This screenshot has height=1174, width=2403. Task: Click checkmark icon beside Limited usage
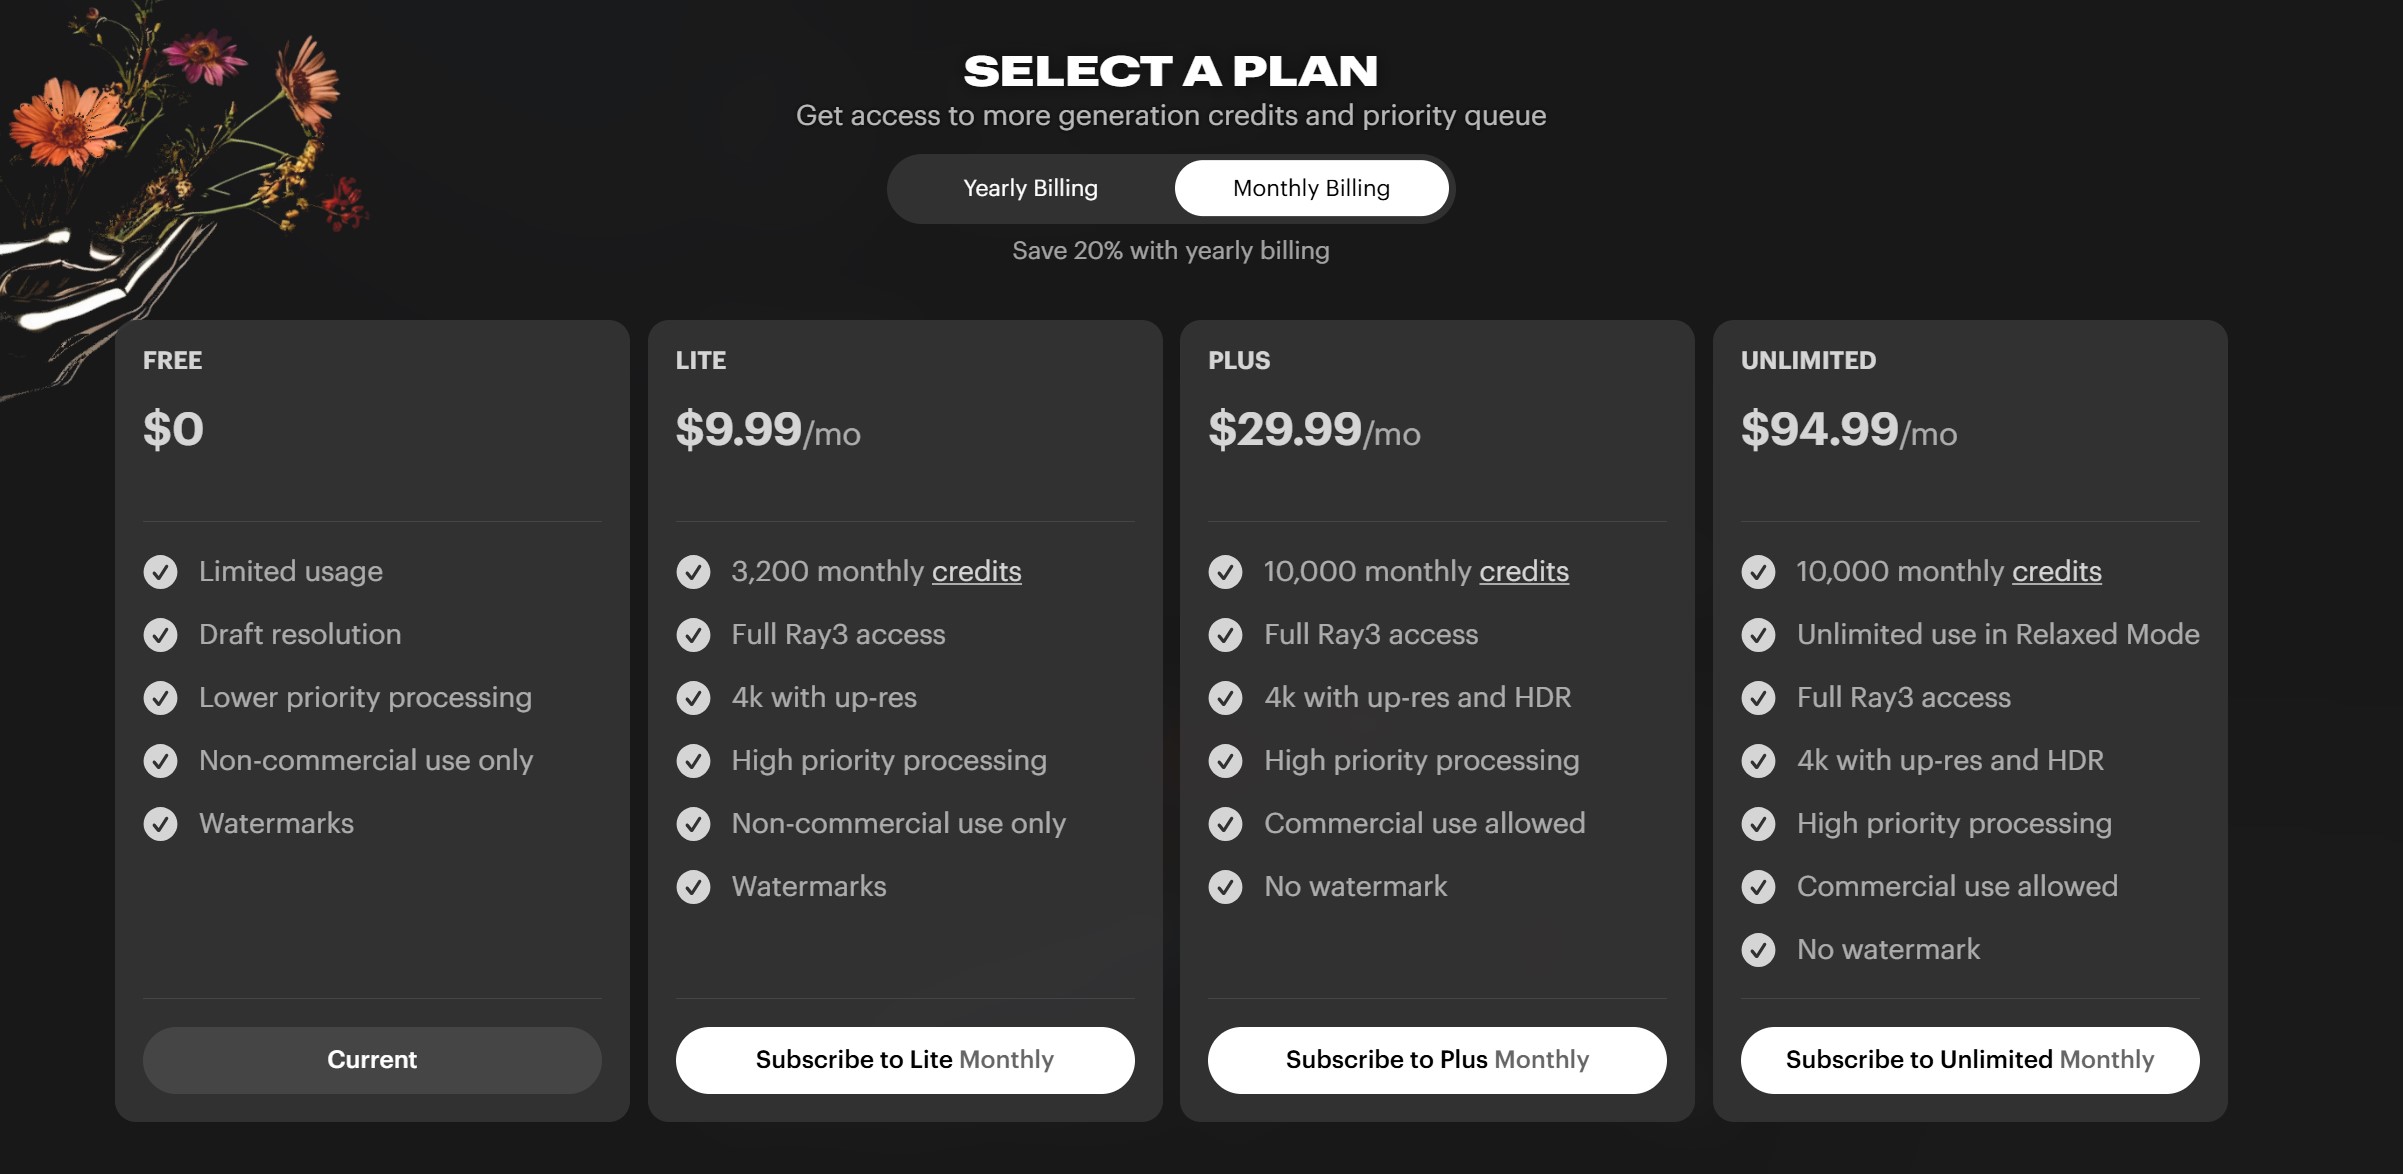(160, 572)
